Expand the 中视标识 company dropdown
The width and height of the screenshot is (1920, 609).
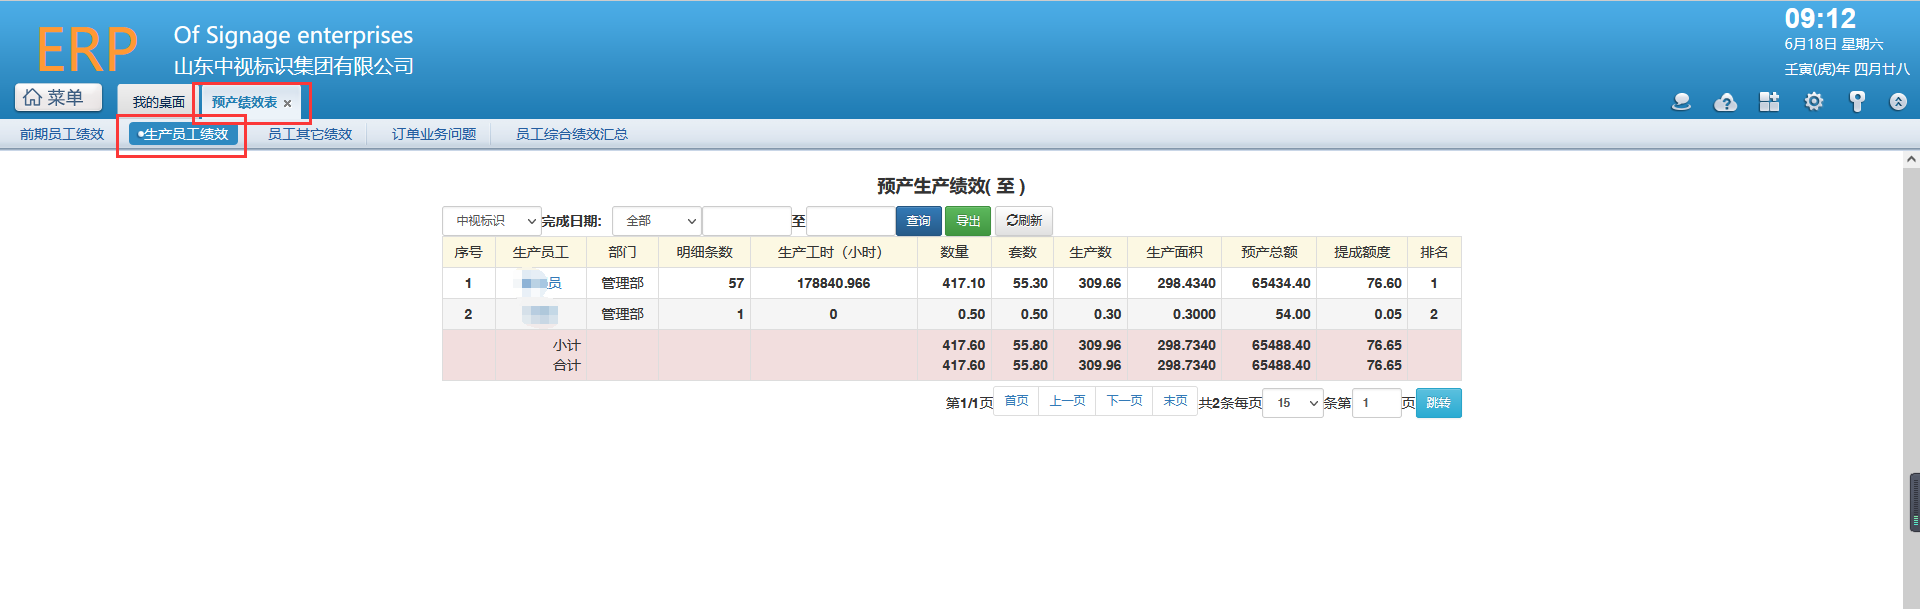491,221
